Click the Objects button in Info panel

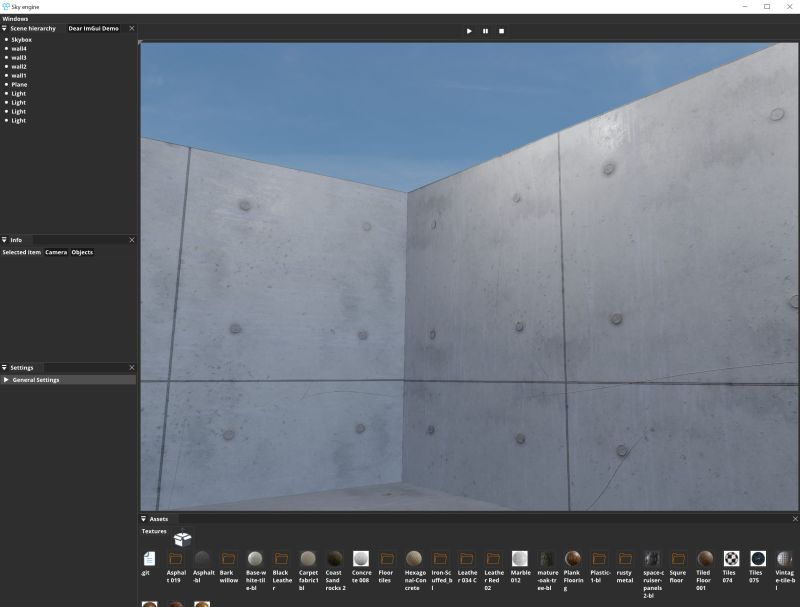80,252
